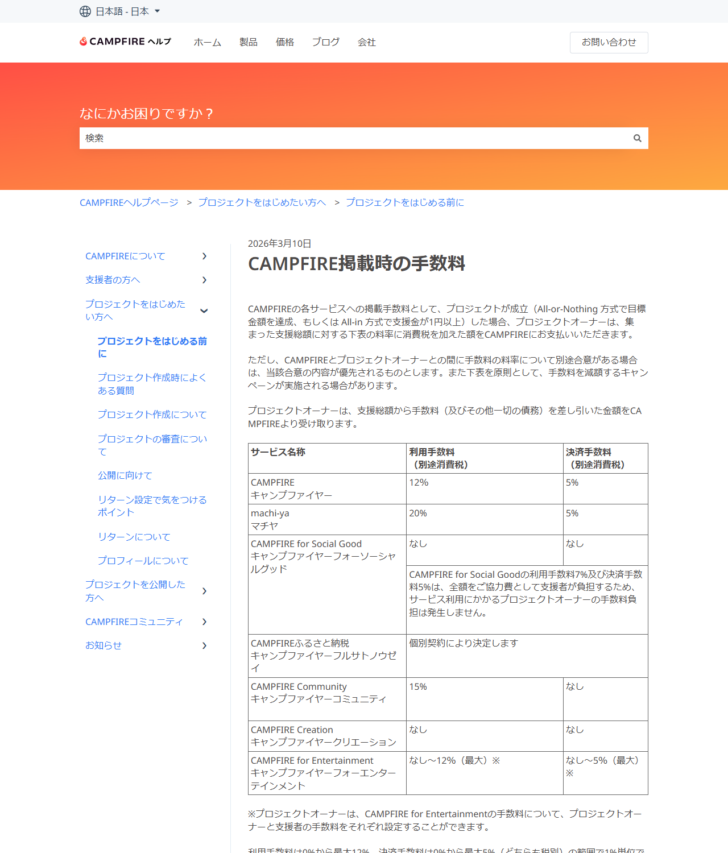Viewport: 728px width, 853px height.
Task: Click the 12% cell in CAMPFIRE row
Action: 485,489
